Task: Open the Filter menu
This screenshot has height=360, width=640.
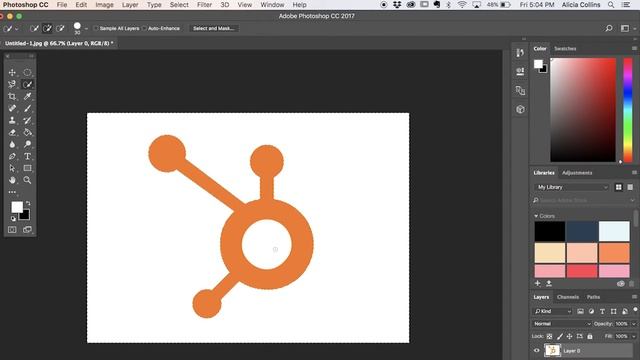Action: click(x=204, y=5)
